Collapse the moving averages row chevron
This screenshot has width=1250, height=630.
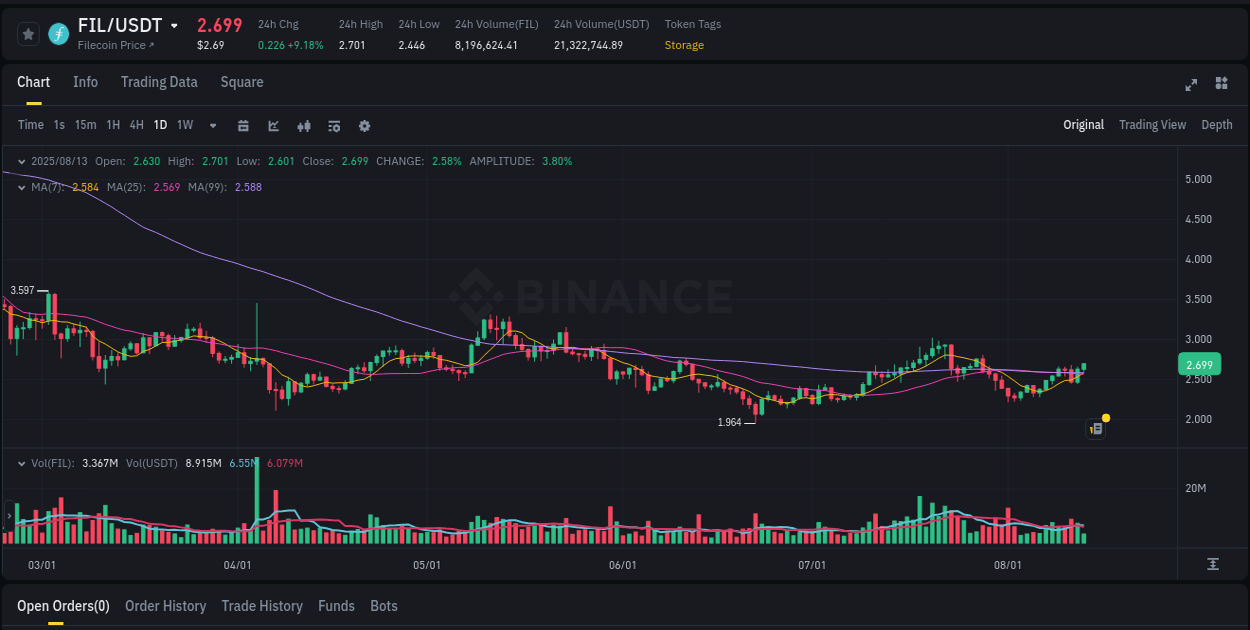[21, 187]
